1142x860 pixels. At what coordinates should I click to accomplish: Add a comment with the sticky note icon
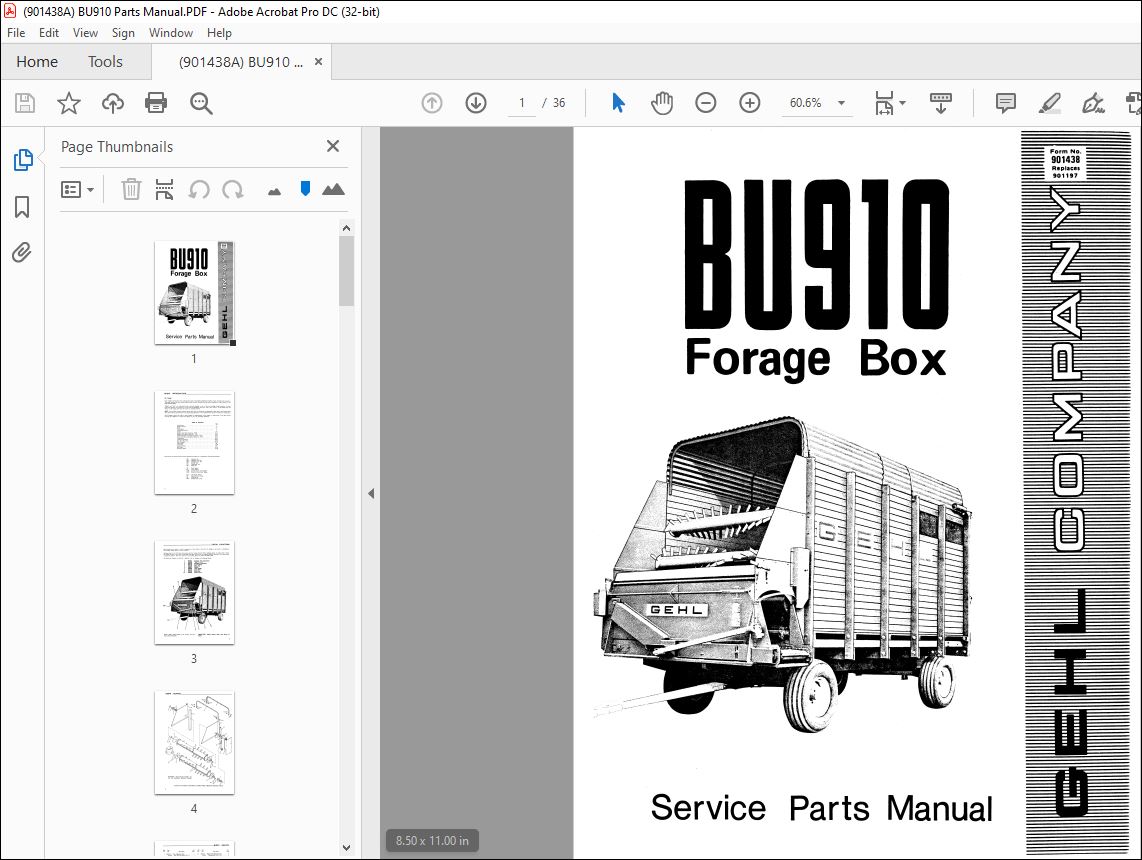click(x=1005, y=103)
